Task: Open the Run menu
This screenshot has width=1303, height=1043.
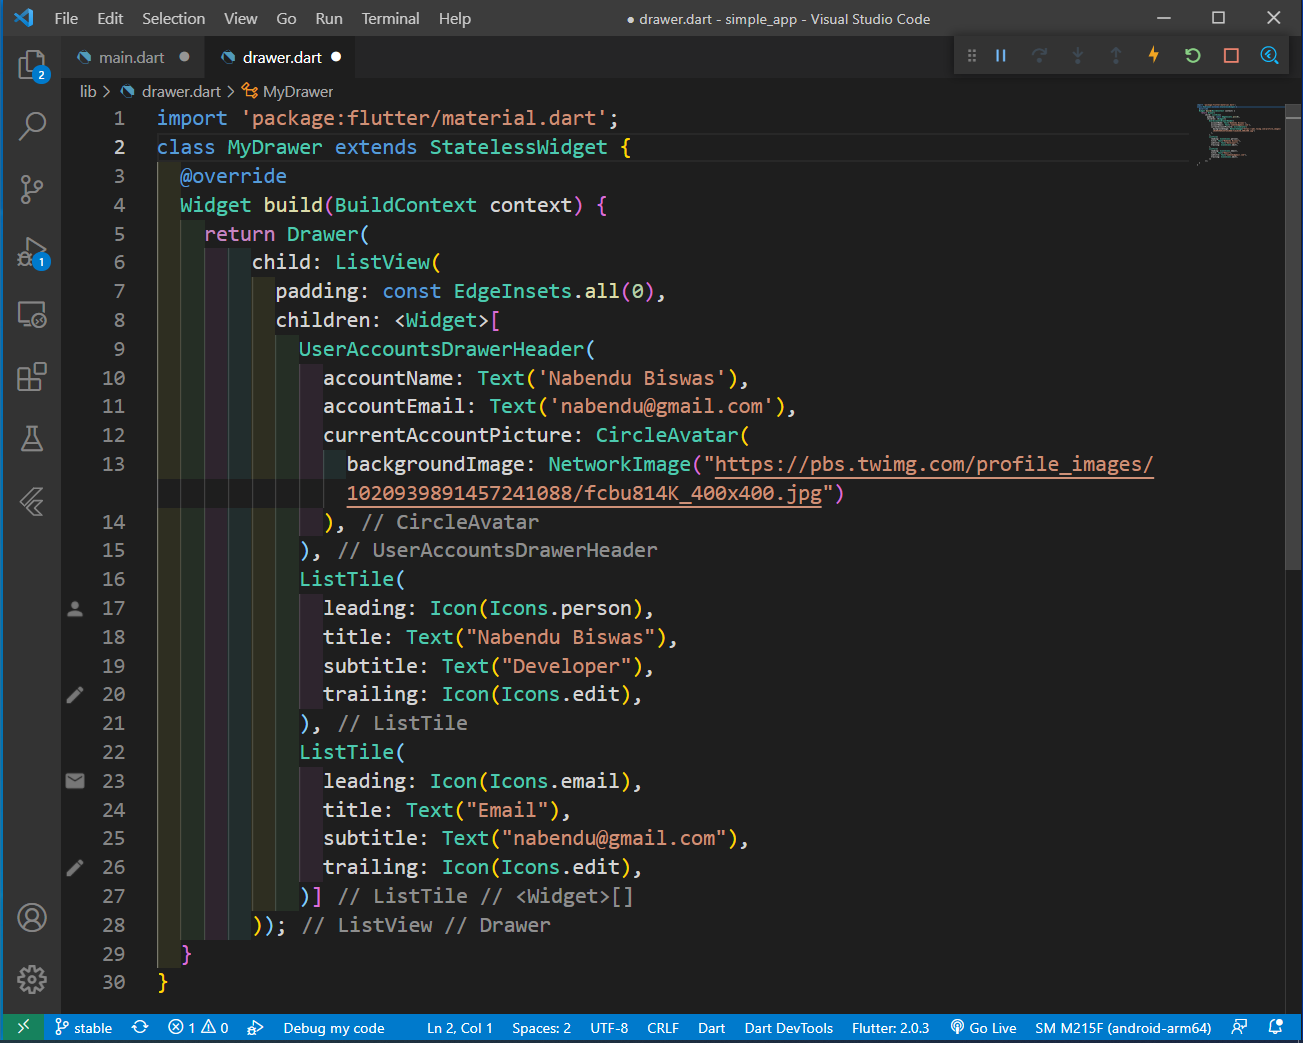Action: point(329,18)
